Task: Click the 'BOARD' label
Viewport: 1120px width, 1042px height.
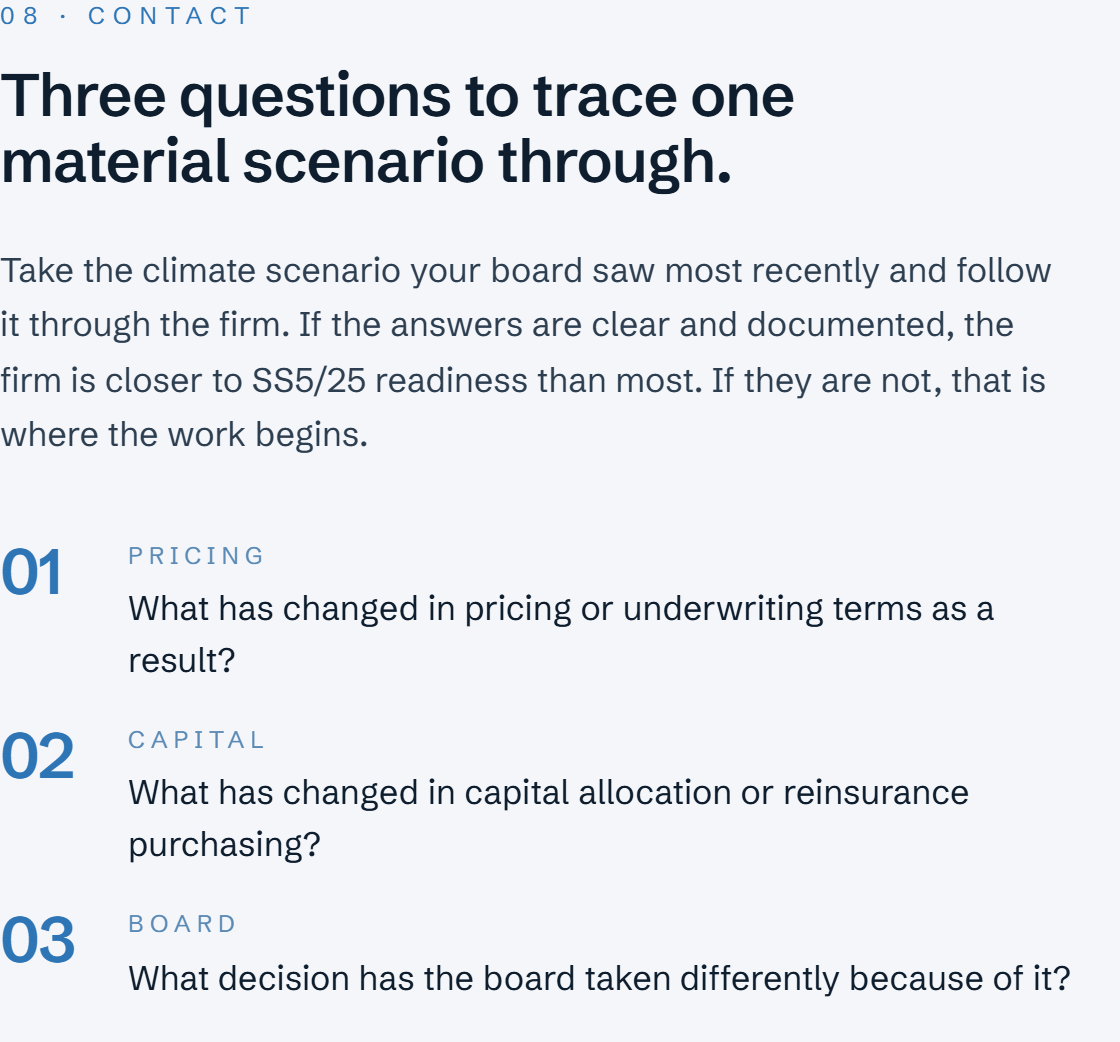Action: coord(182,924)
